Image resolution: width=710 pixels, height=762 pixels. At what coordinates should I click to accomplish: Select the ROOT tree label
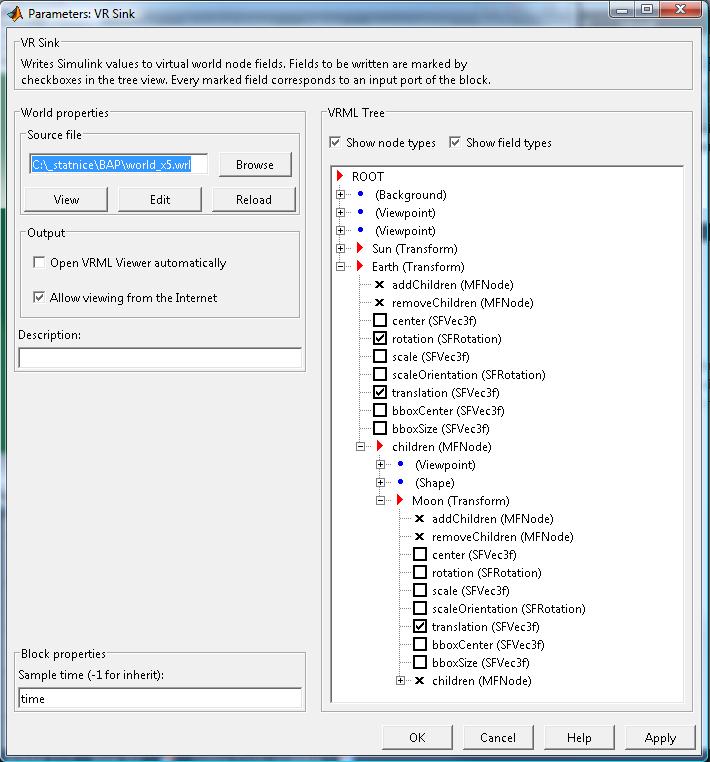tap(368, 176)
